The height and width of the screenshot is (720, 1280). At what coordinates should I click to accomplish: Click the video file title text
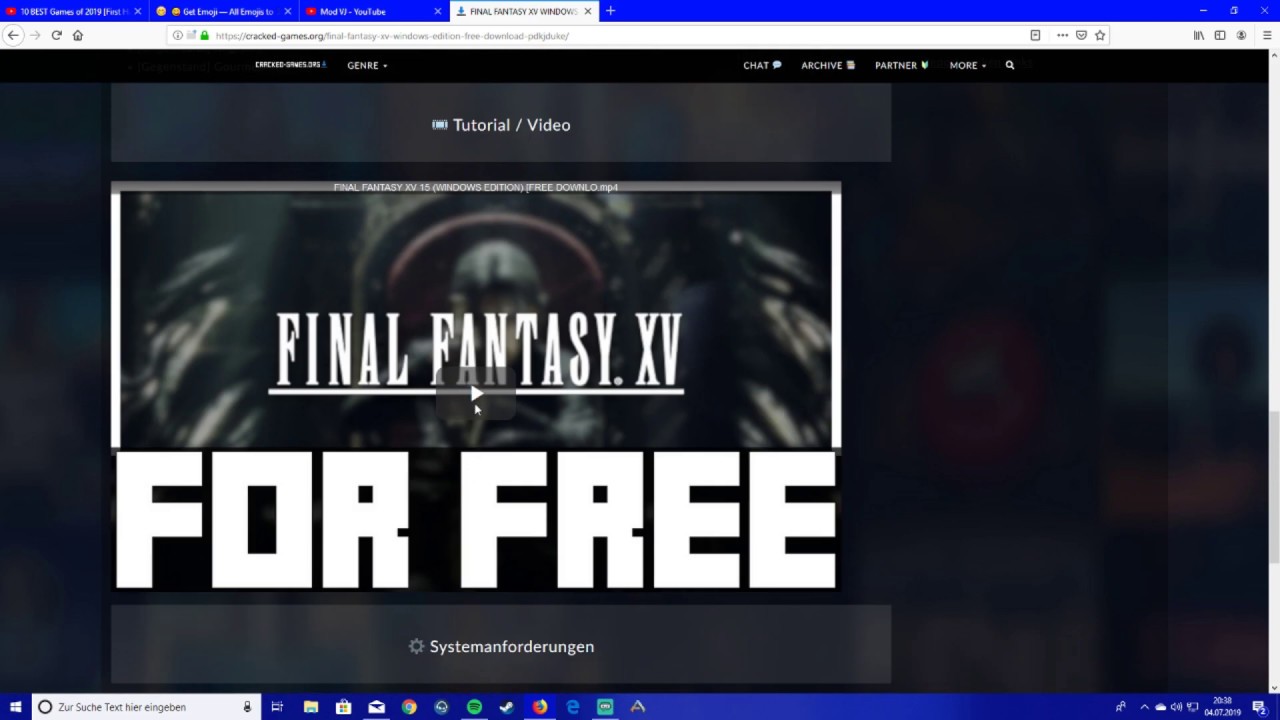click(476, 187)
